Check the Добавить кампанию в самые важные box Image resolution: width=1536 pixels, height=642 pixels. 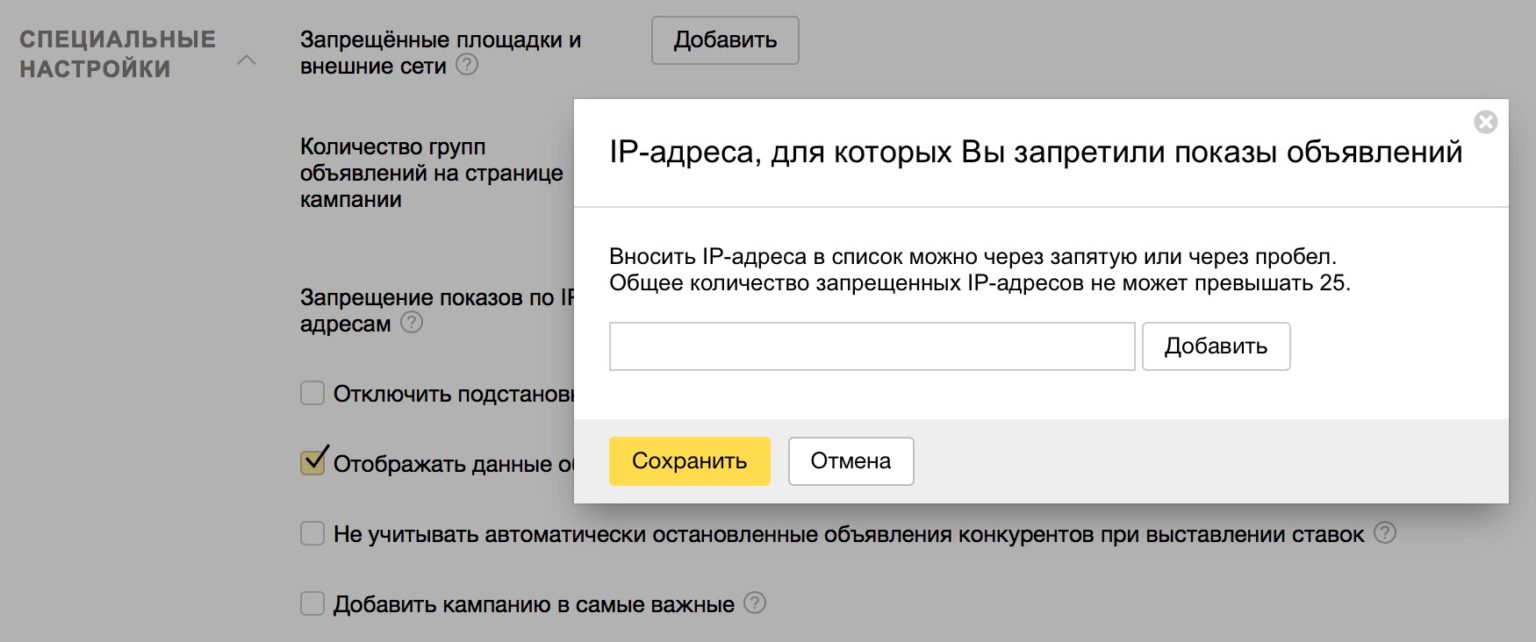313,604
